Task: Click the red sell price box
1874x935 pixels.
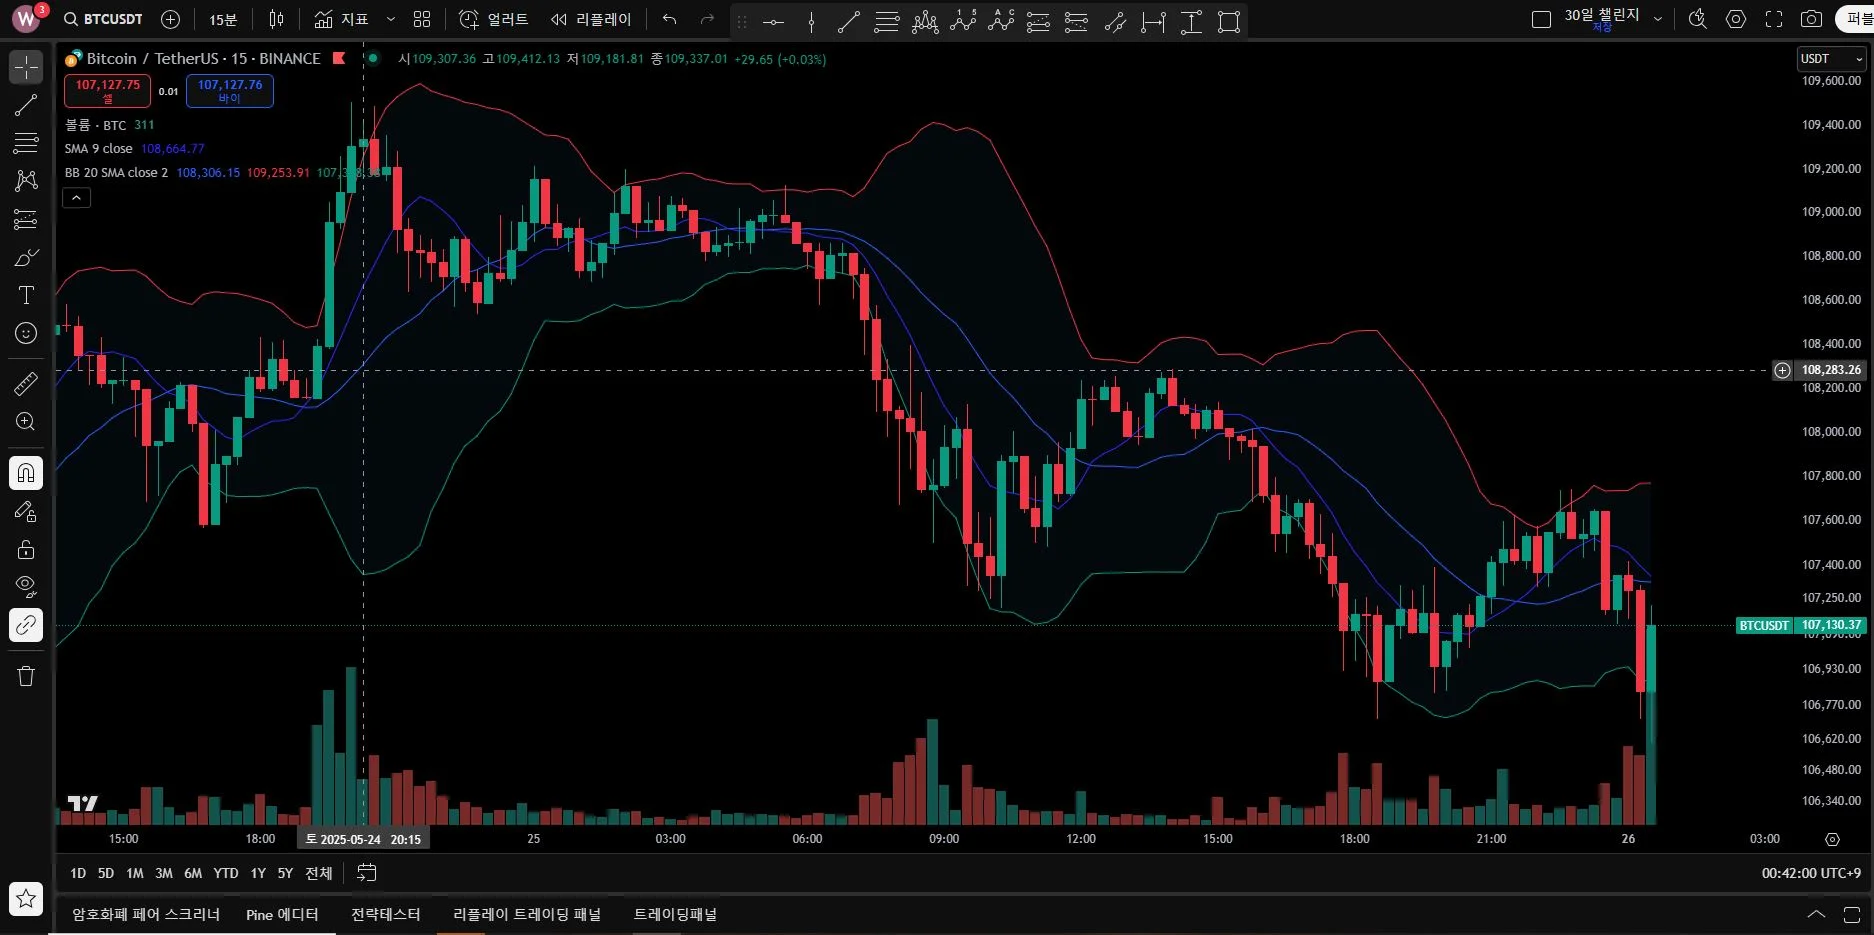Action: 108,90
